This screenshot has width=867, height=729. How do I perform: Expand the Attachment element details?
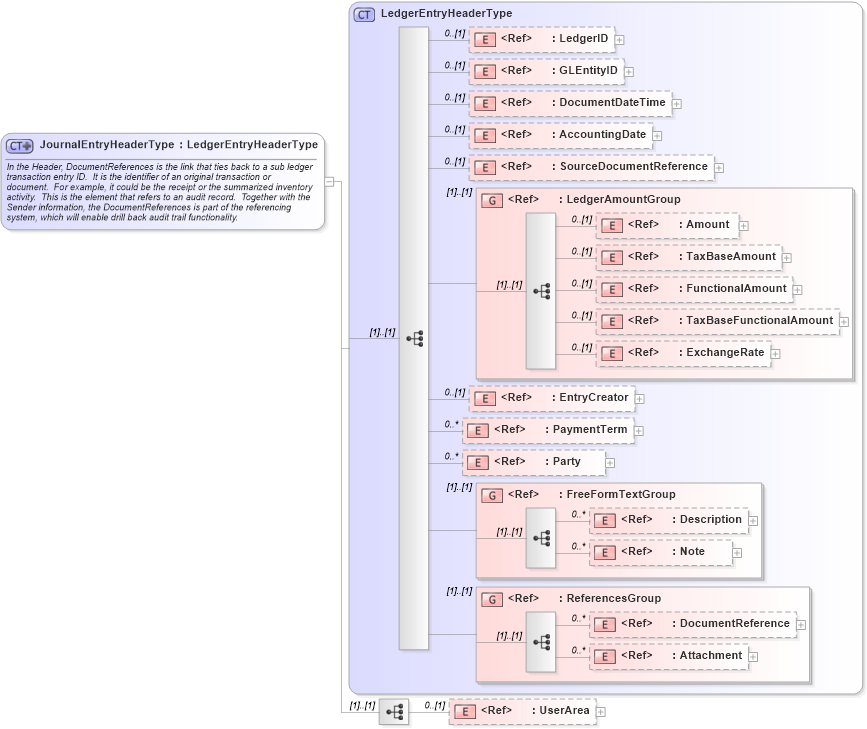[x=753, y=656]
